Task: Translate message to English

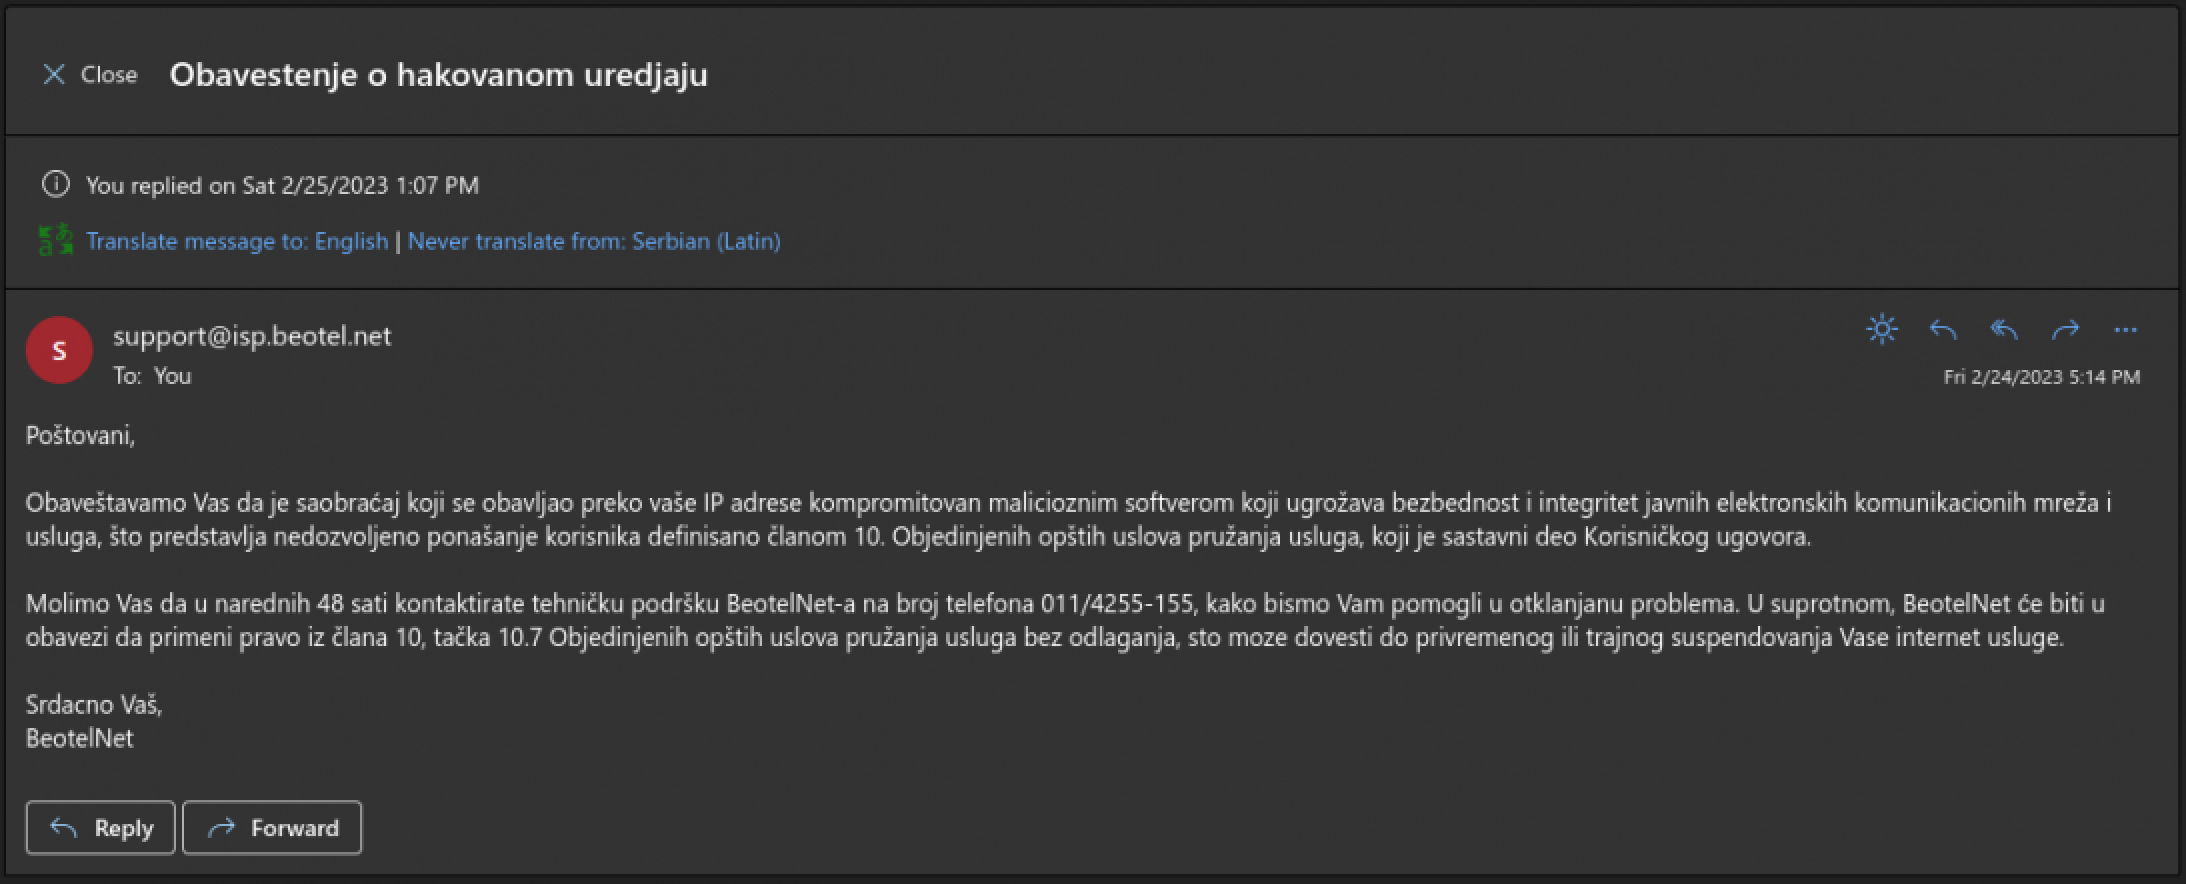Action: [x=237, y=241]
